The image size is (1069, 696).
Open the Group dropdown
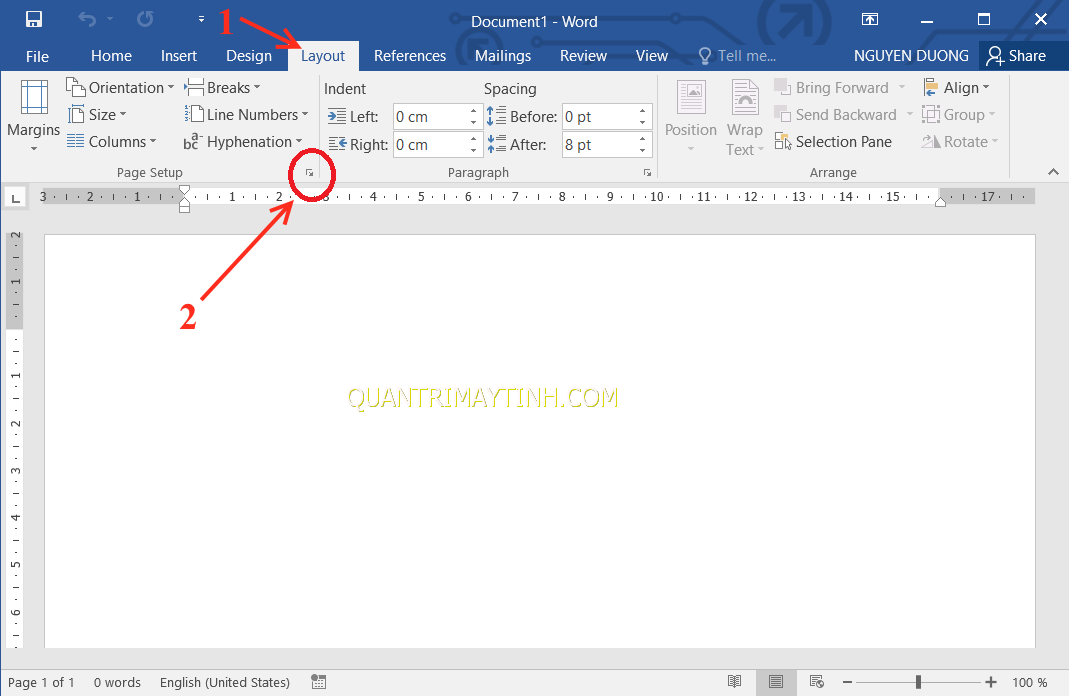coord(959,115)
